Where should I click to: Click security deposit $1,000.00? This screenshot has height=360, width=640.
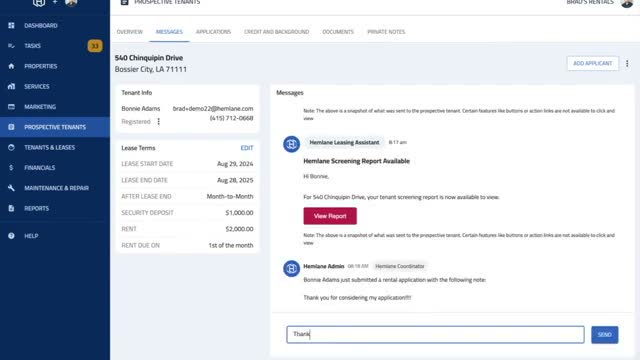click(x=239, y=213)
